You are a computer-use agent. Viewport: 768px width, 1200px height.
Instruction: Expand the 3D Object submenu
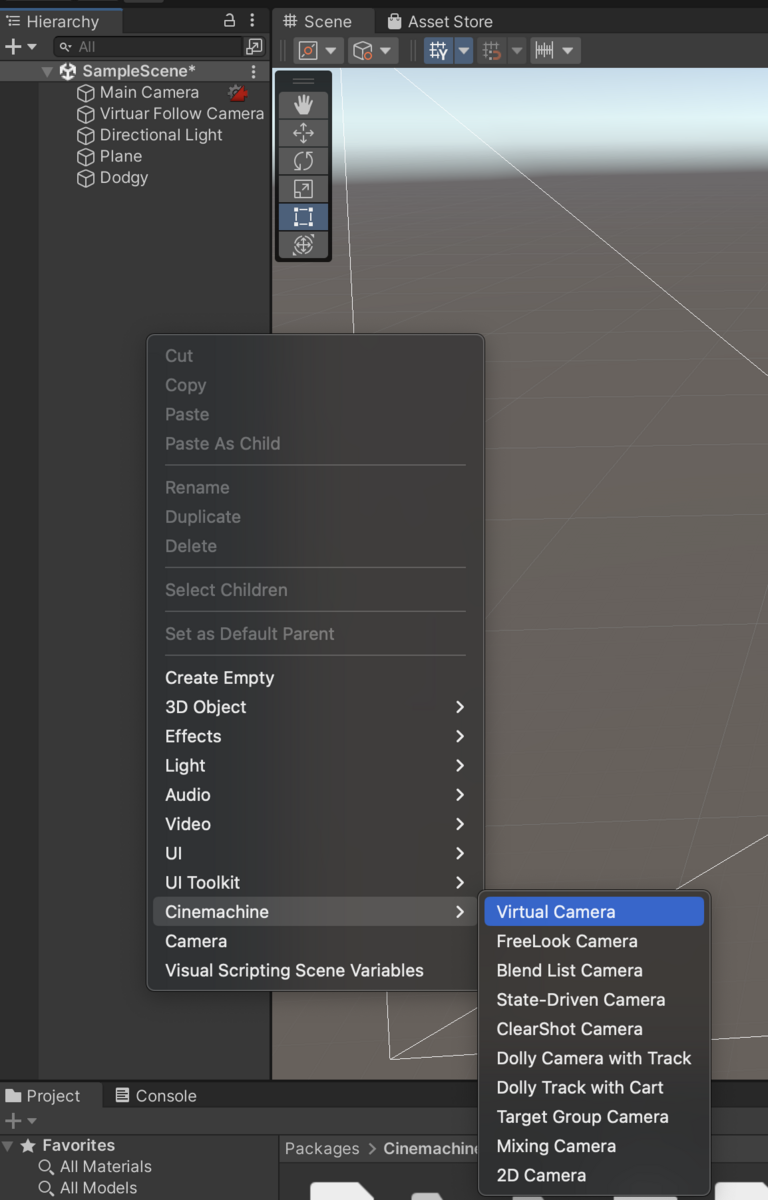coord(315,707)
